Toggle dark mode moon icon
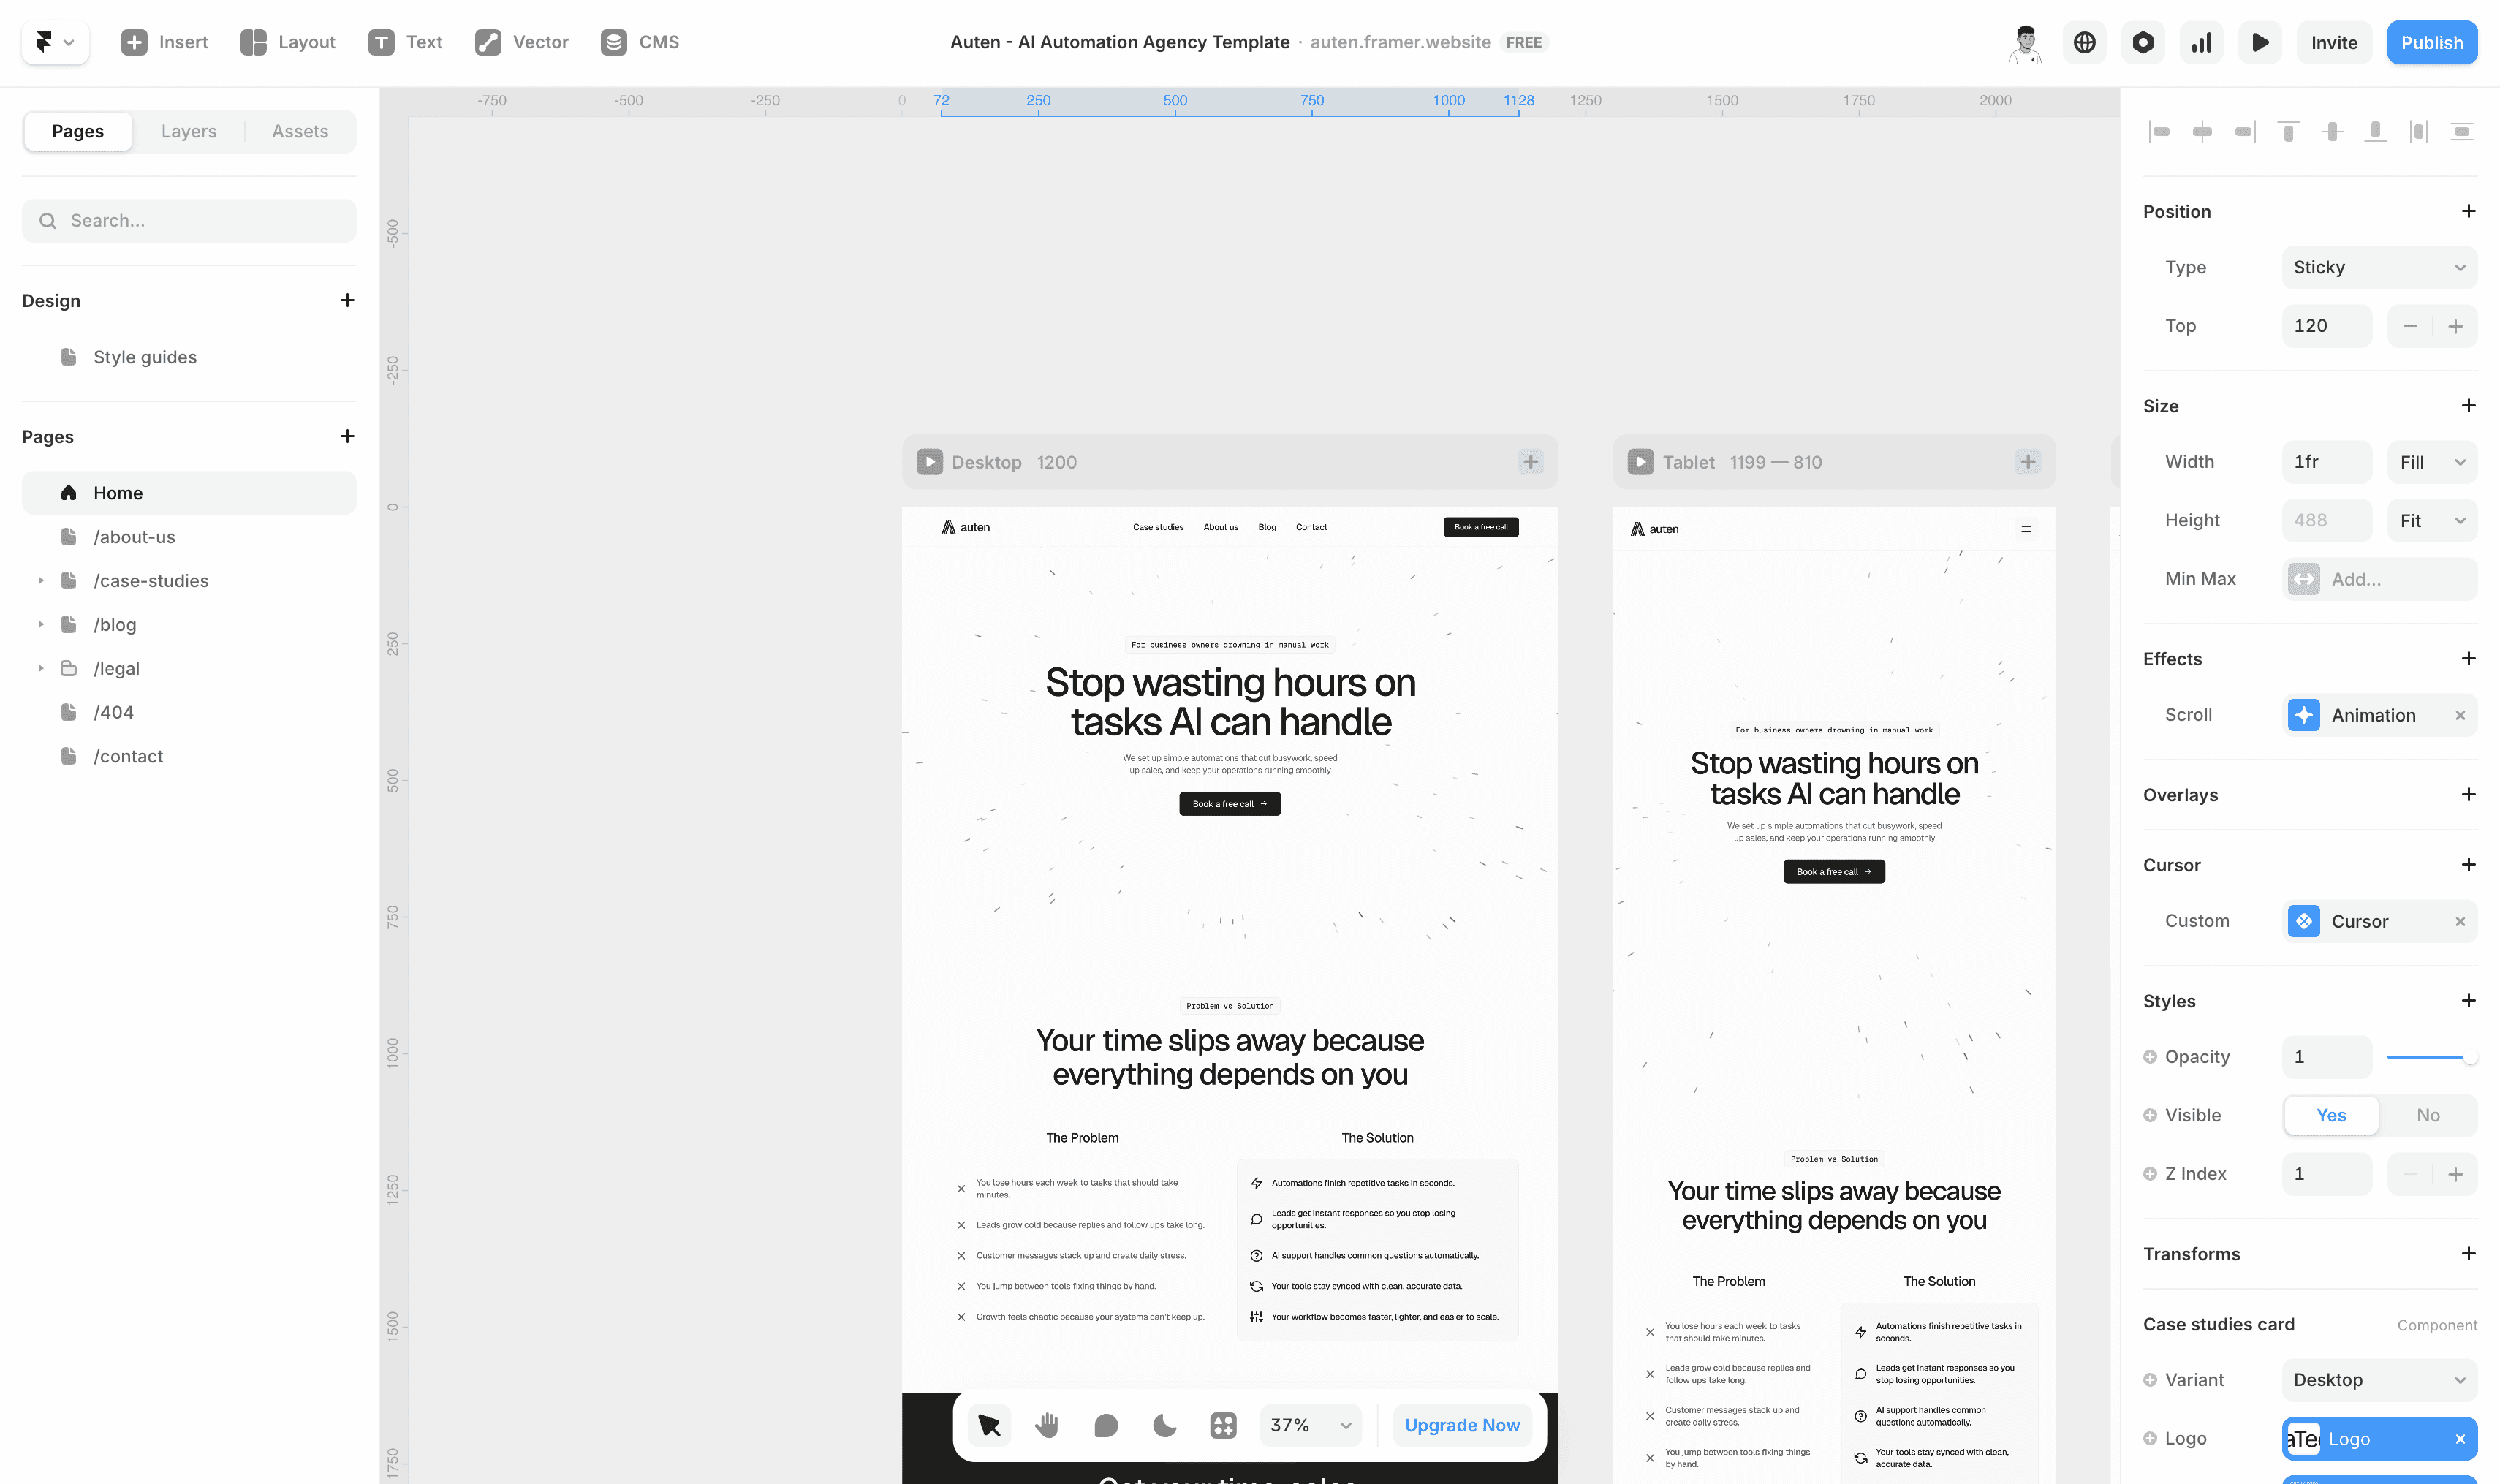The height and width of the screenshot is (1484, 2500). tap(1164, 1425)
